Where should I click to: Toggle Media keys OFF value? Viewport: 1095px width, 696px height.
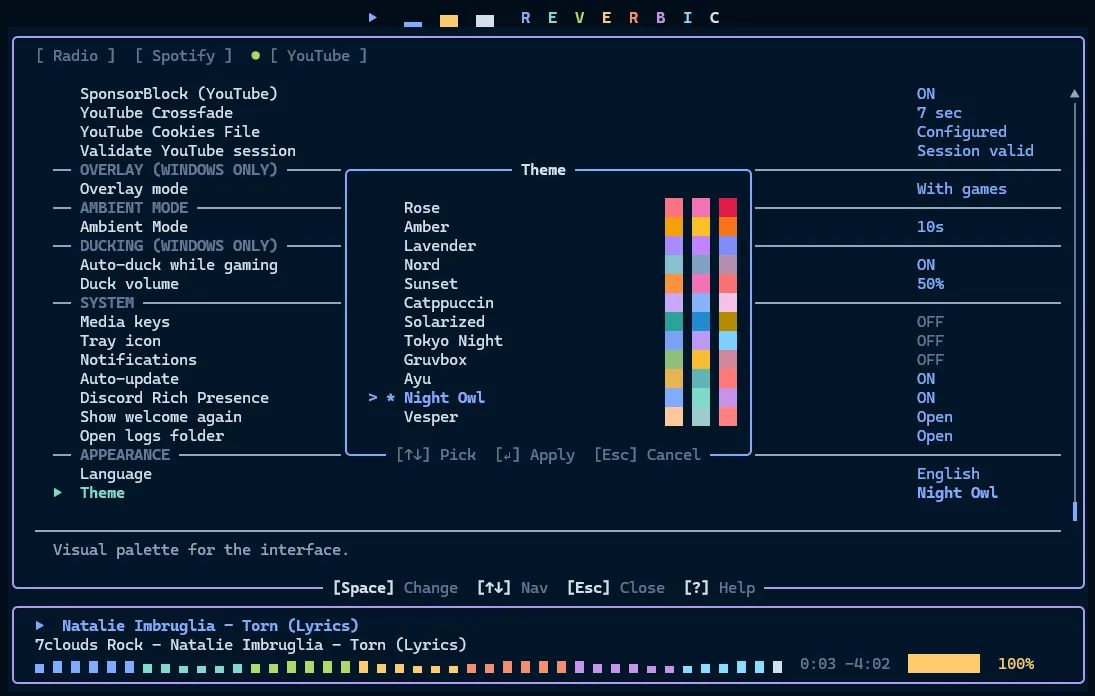point(929,321)
